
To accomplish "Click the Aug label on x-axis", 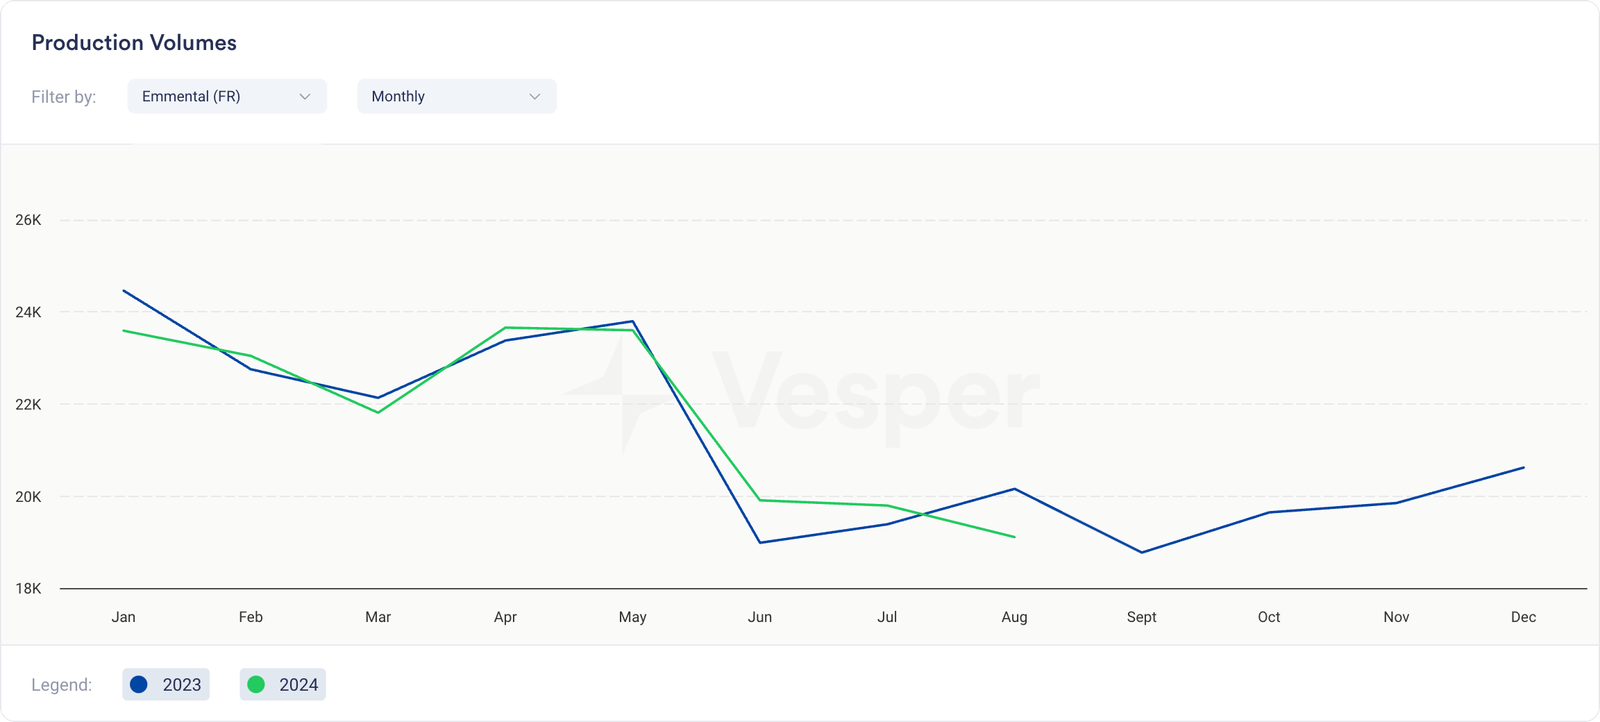I will click(x=1014, y=617).
